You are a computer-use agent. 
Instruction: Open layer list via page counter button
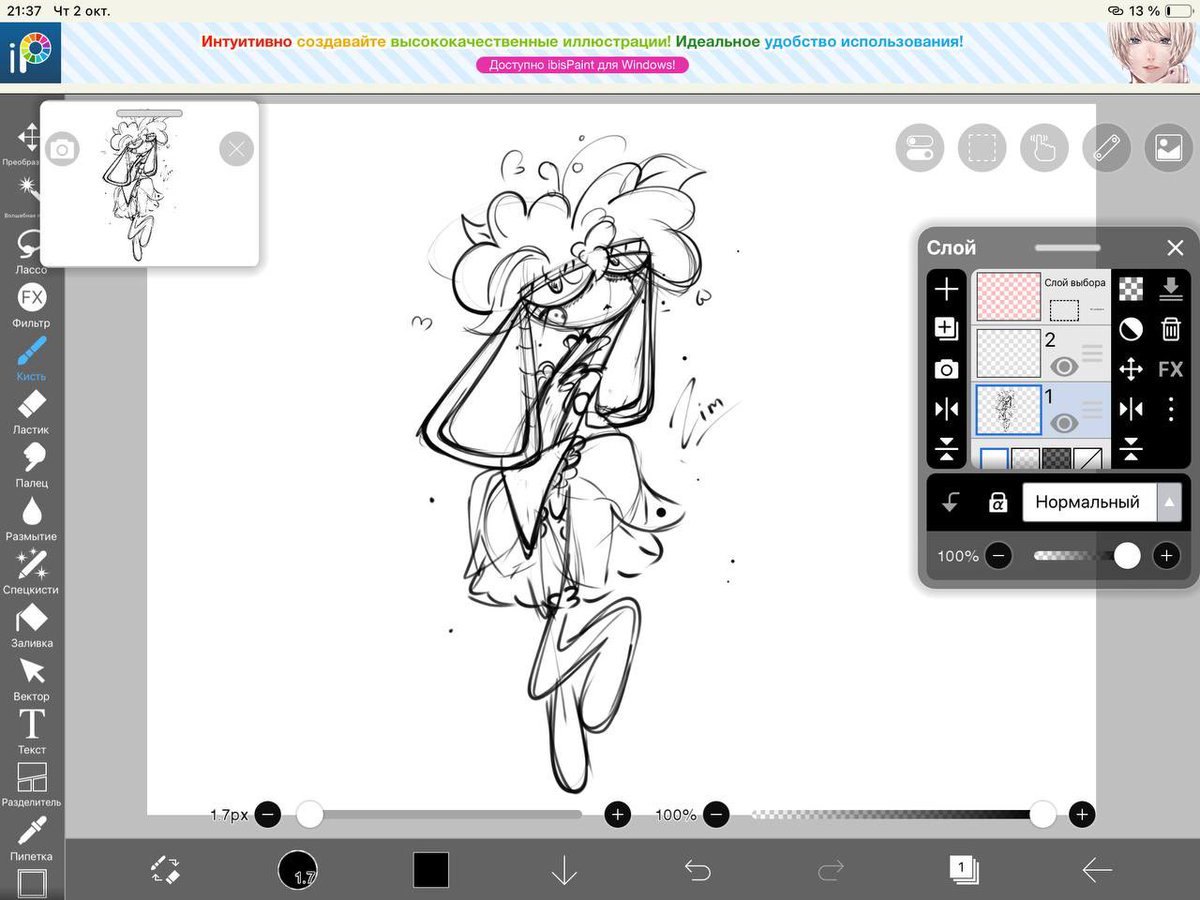(961, 869)
